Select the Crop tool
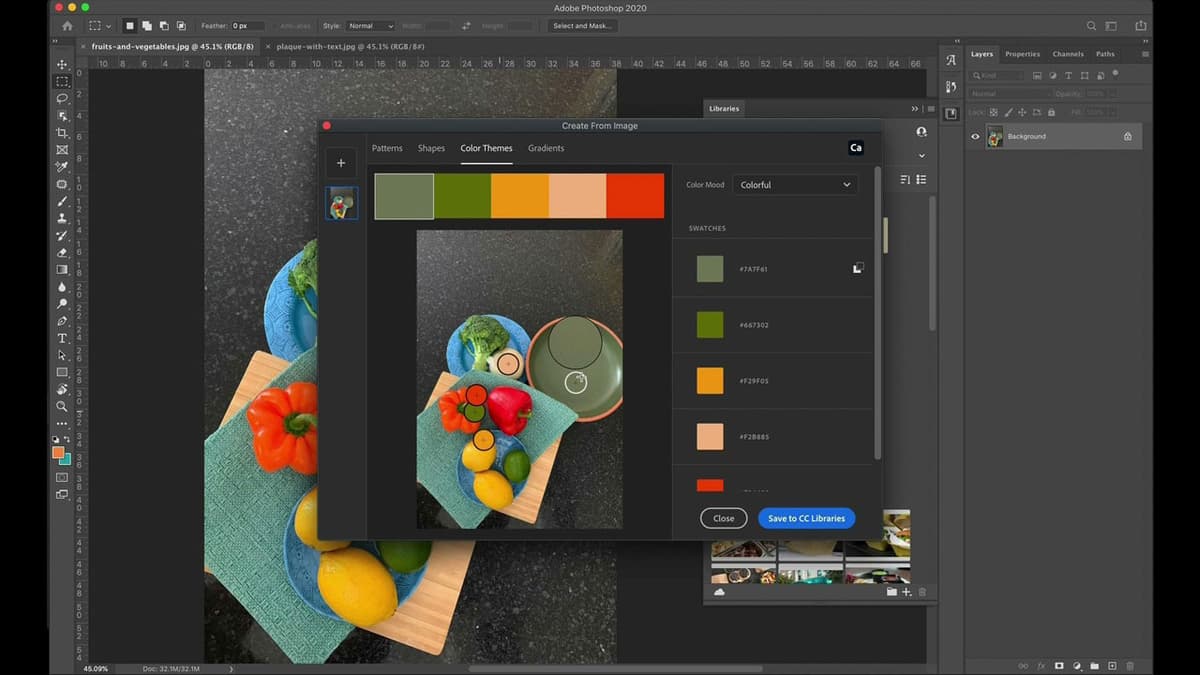Screen dimensions: 1200x675 point(61,132)
